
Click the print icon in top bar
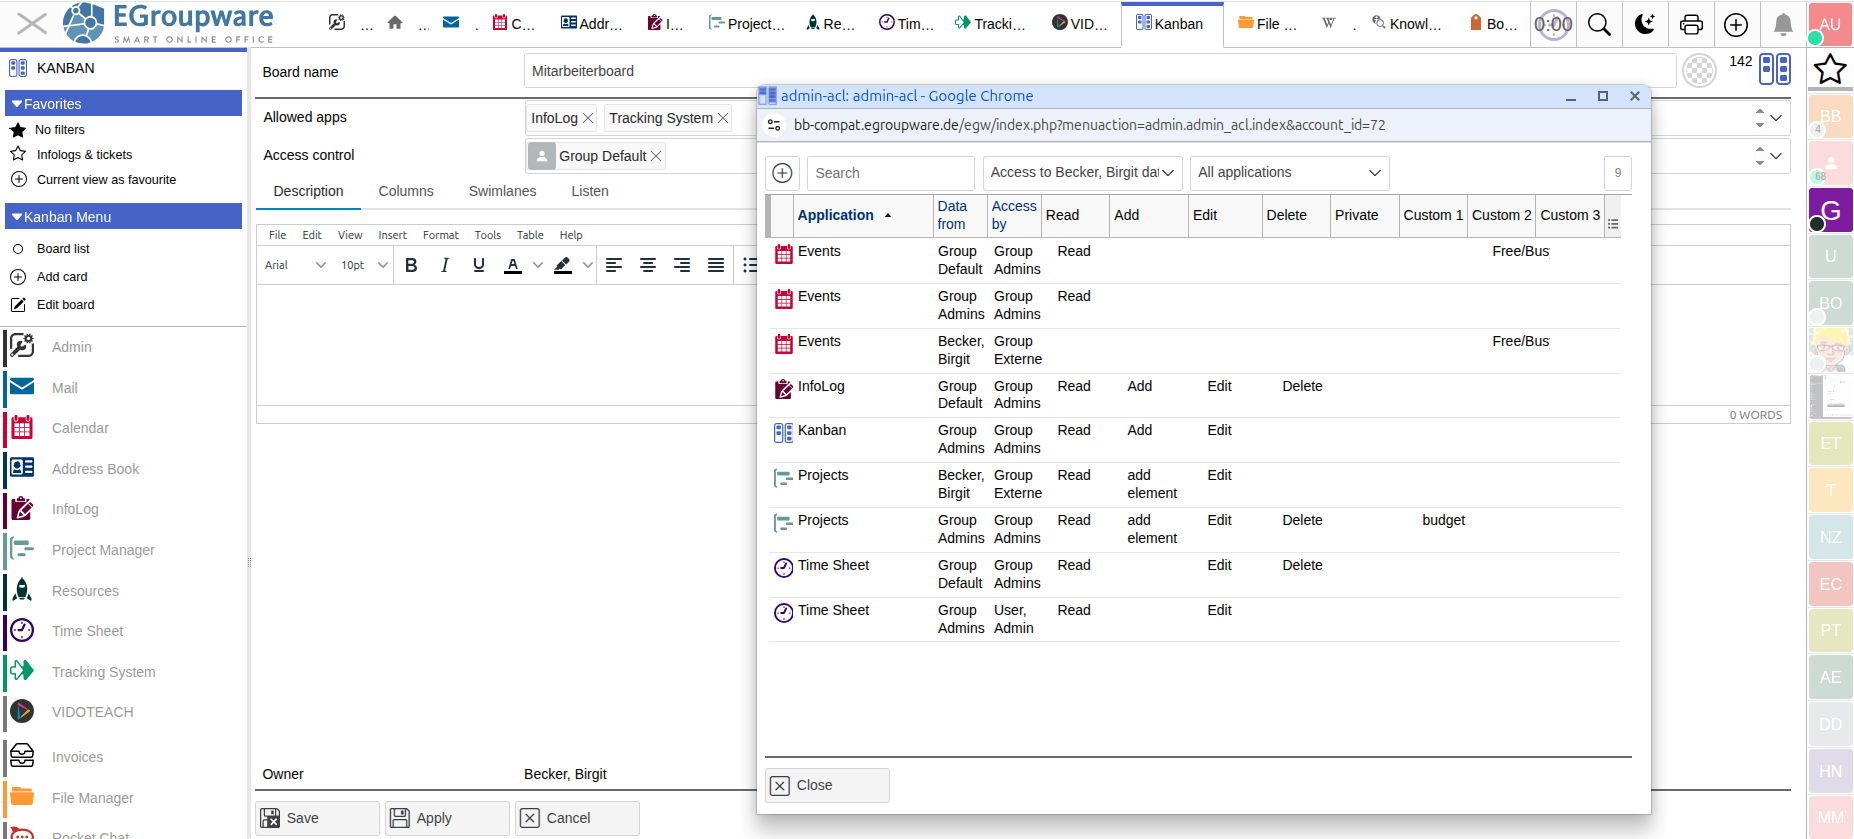[x=1691, y=25]
